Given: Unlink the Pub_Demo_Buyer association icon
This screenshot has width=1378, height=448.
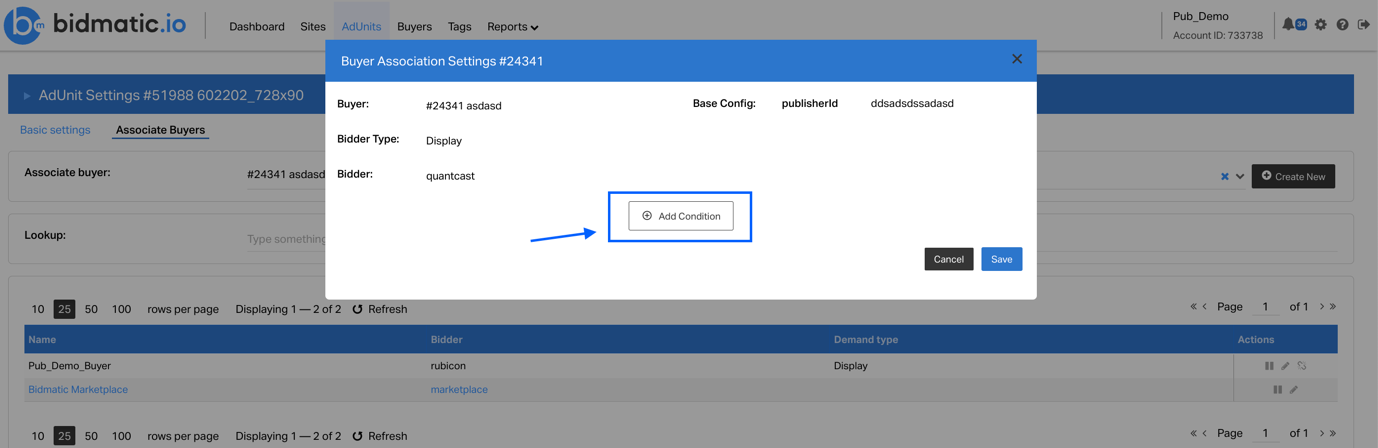Looking at the screenshot, I should coord(1302,366).
